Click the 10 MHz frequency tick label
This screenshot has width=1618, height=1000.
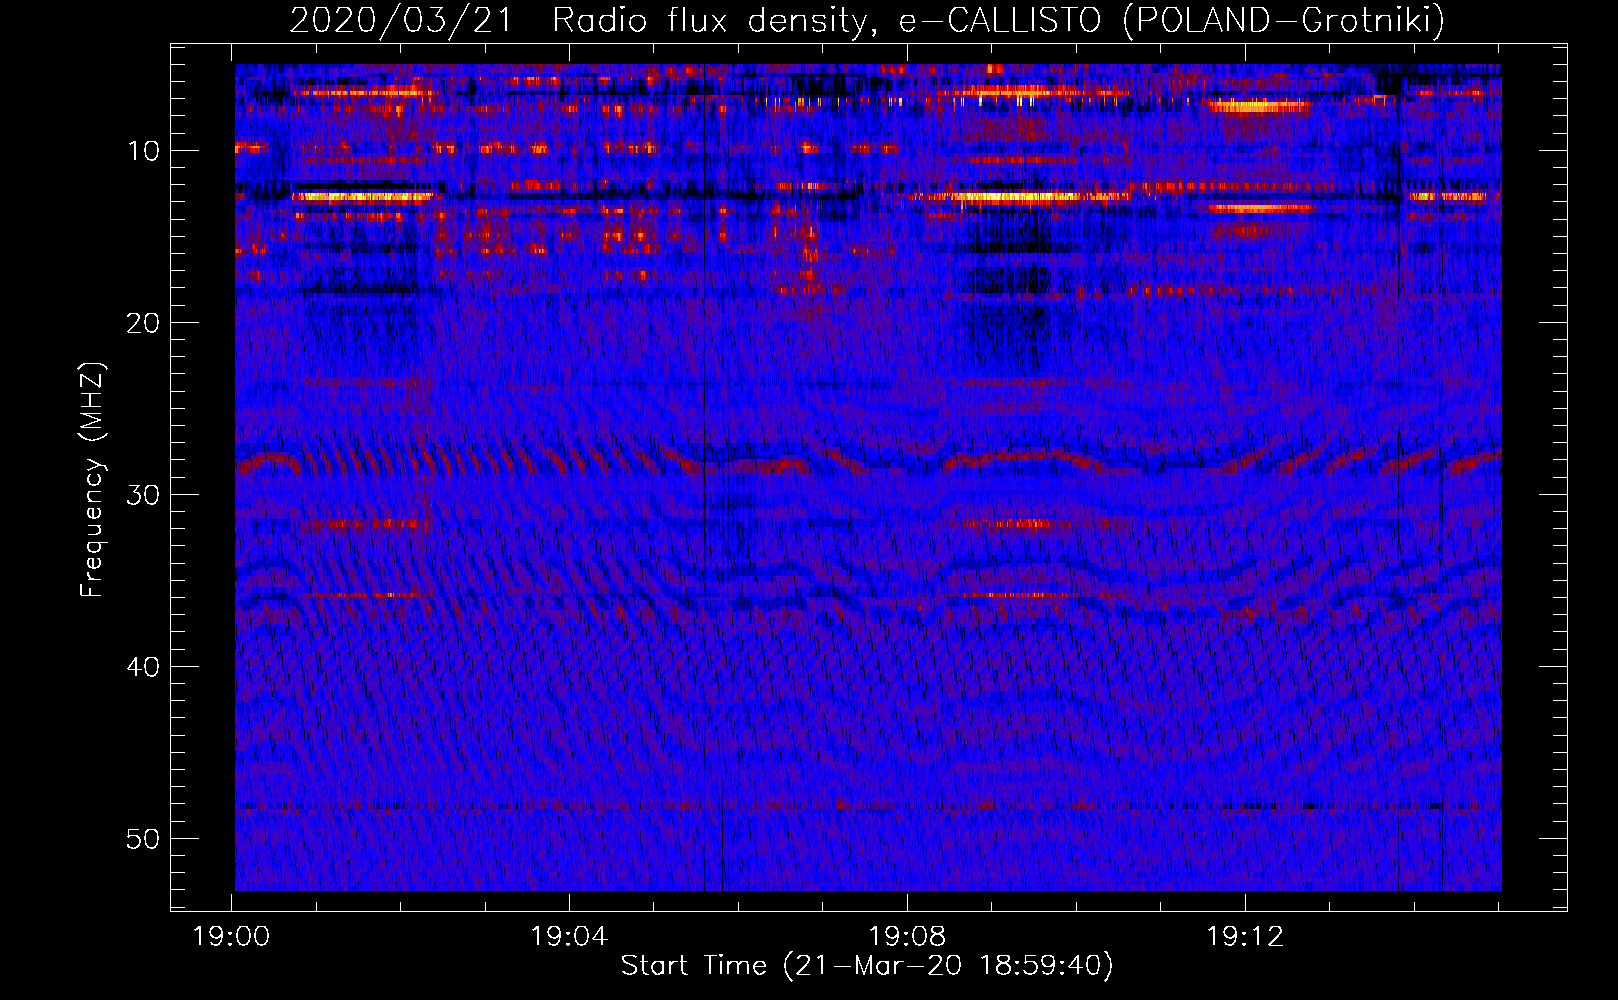(144, 151)
